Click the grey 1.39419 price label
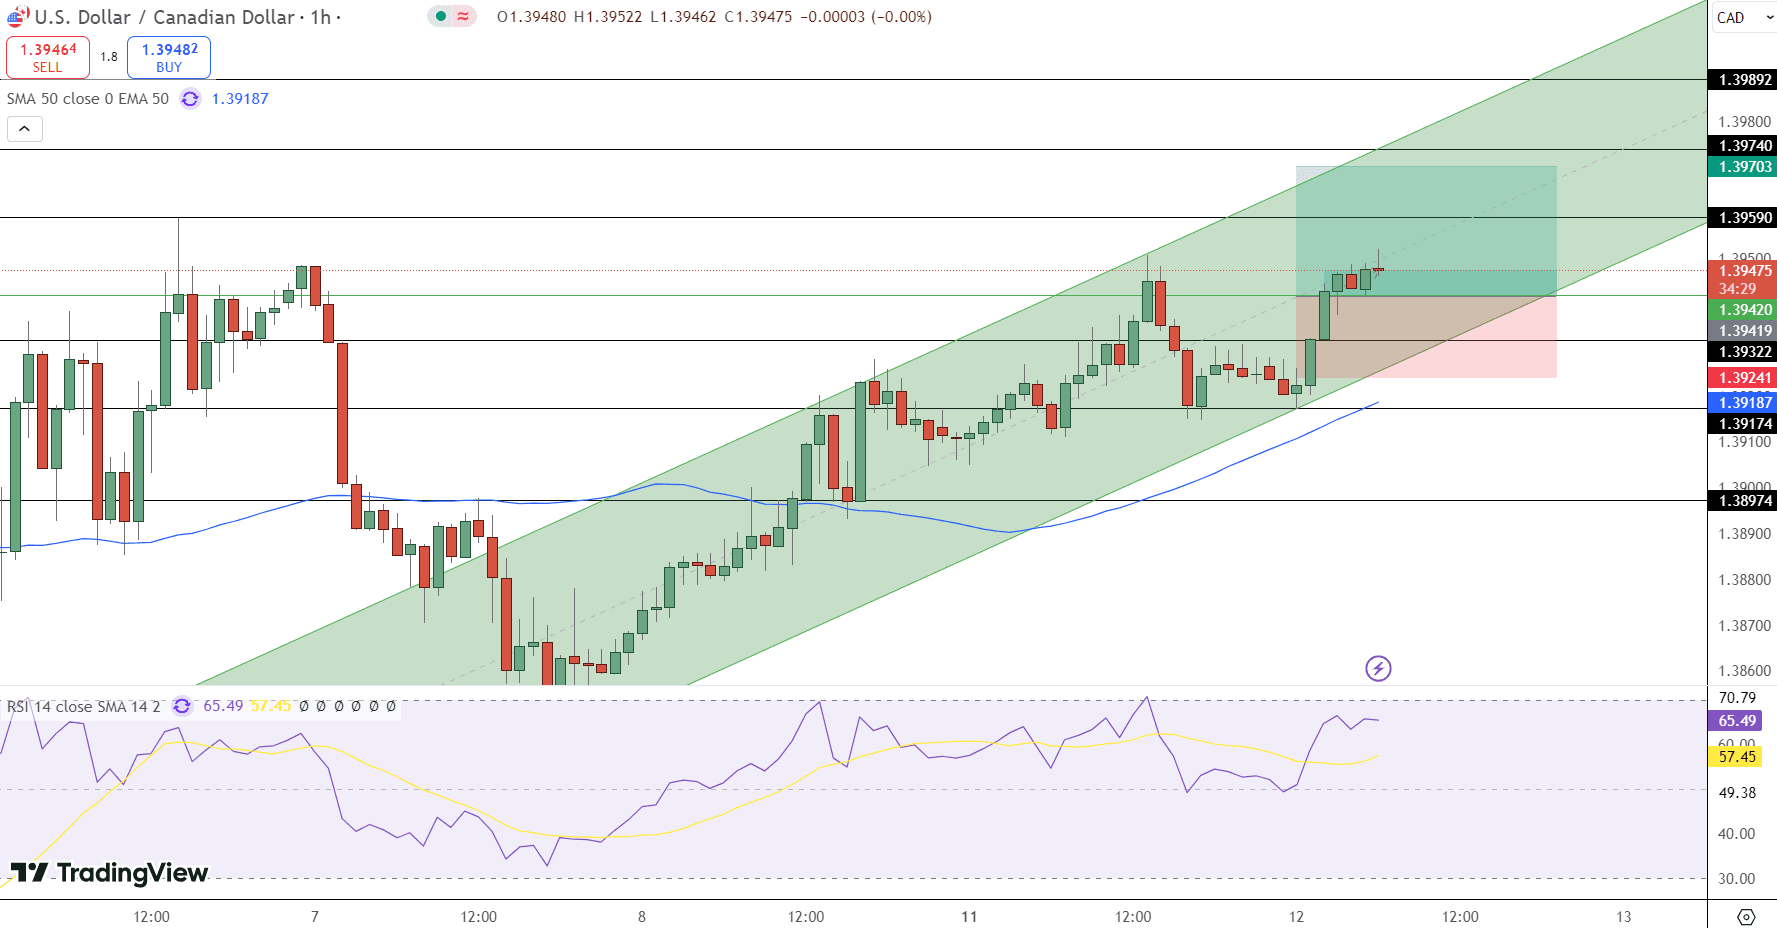 1743,331
